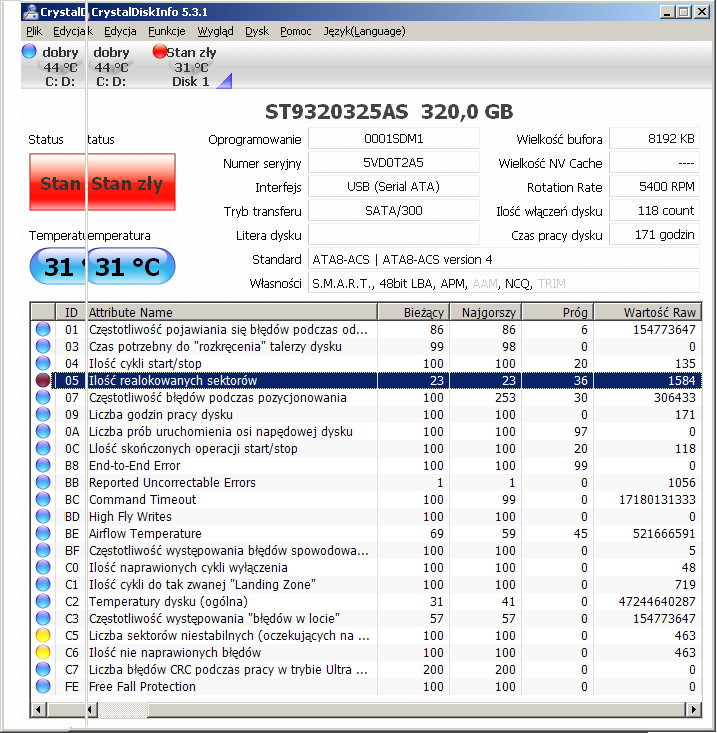Click the Najgorszy column header

tap(485, 312)
